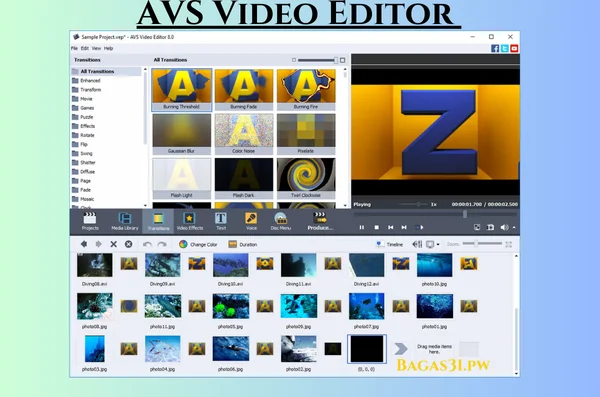Click transition between Diving09.avi and Diving10.avi

point(197,264)
